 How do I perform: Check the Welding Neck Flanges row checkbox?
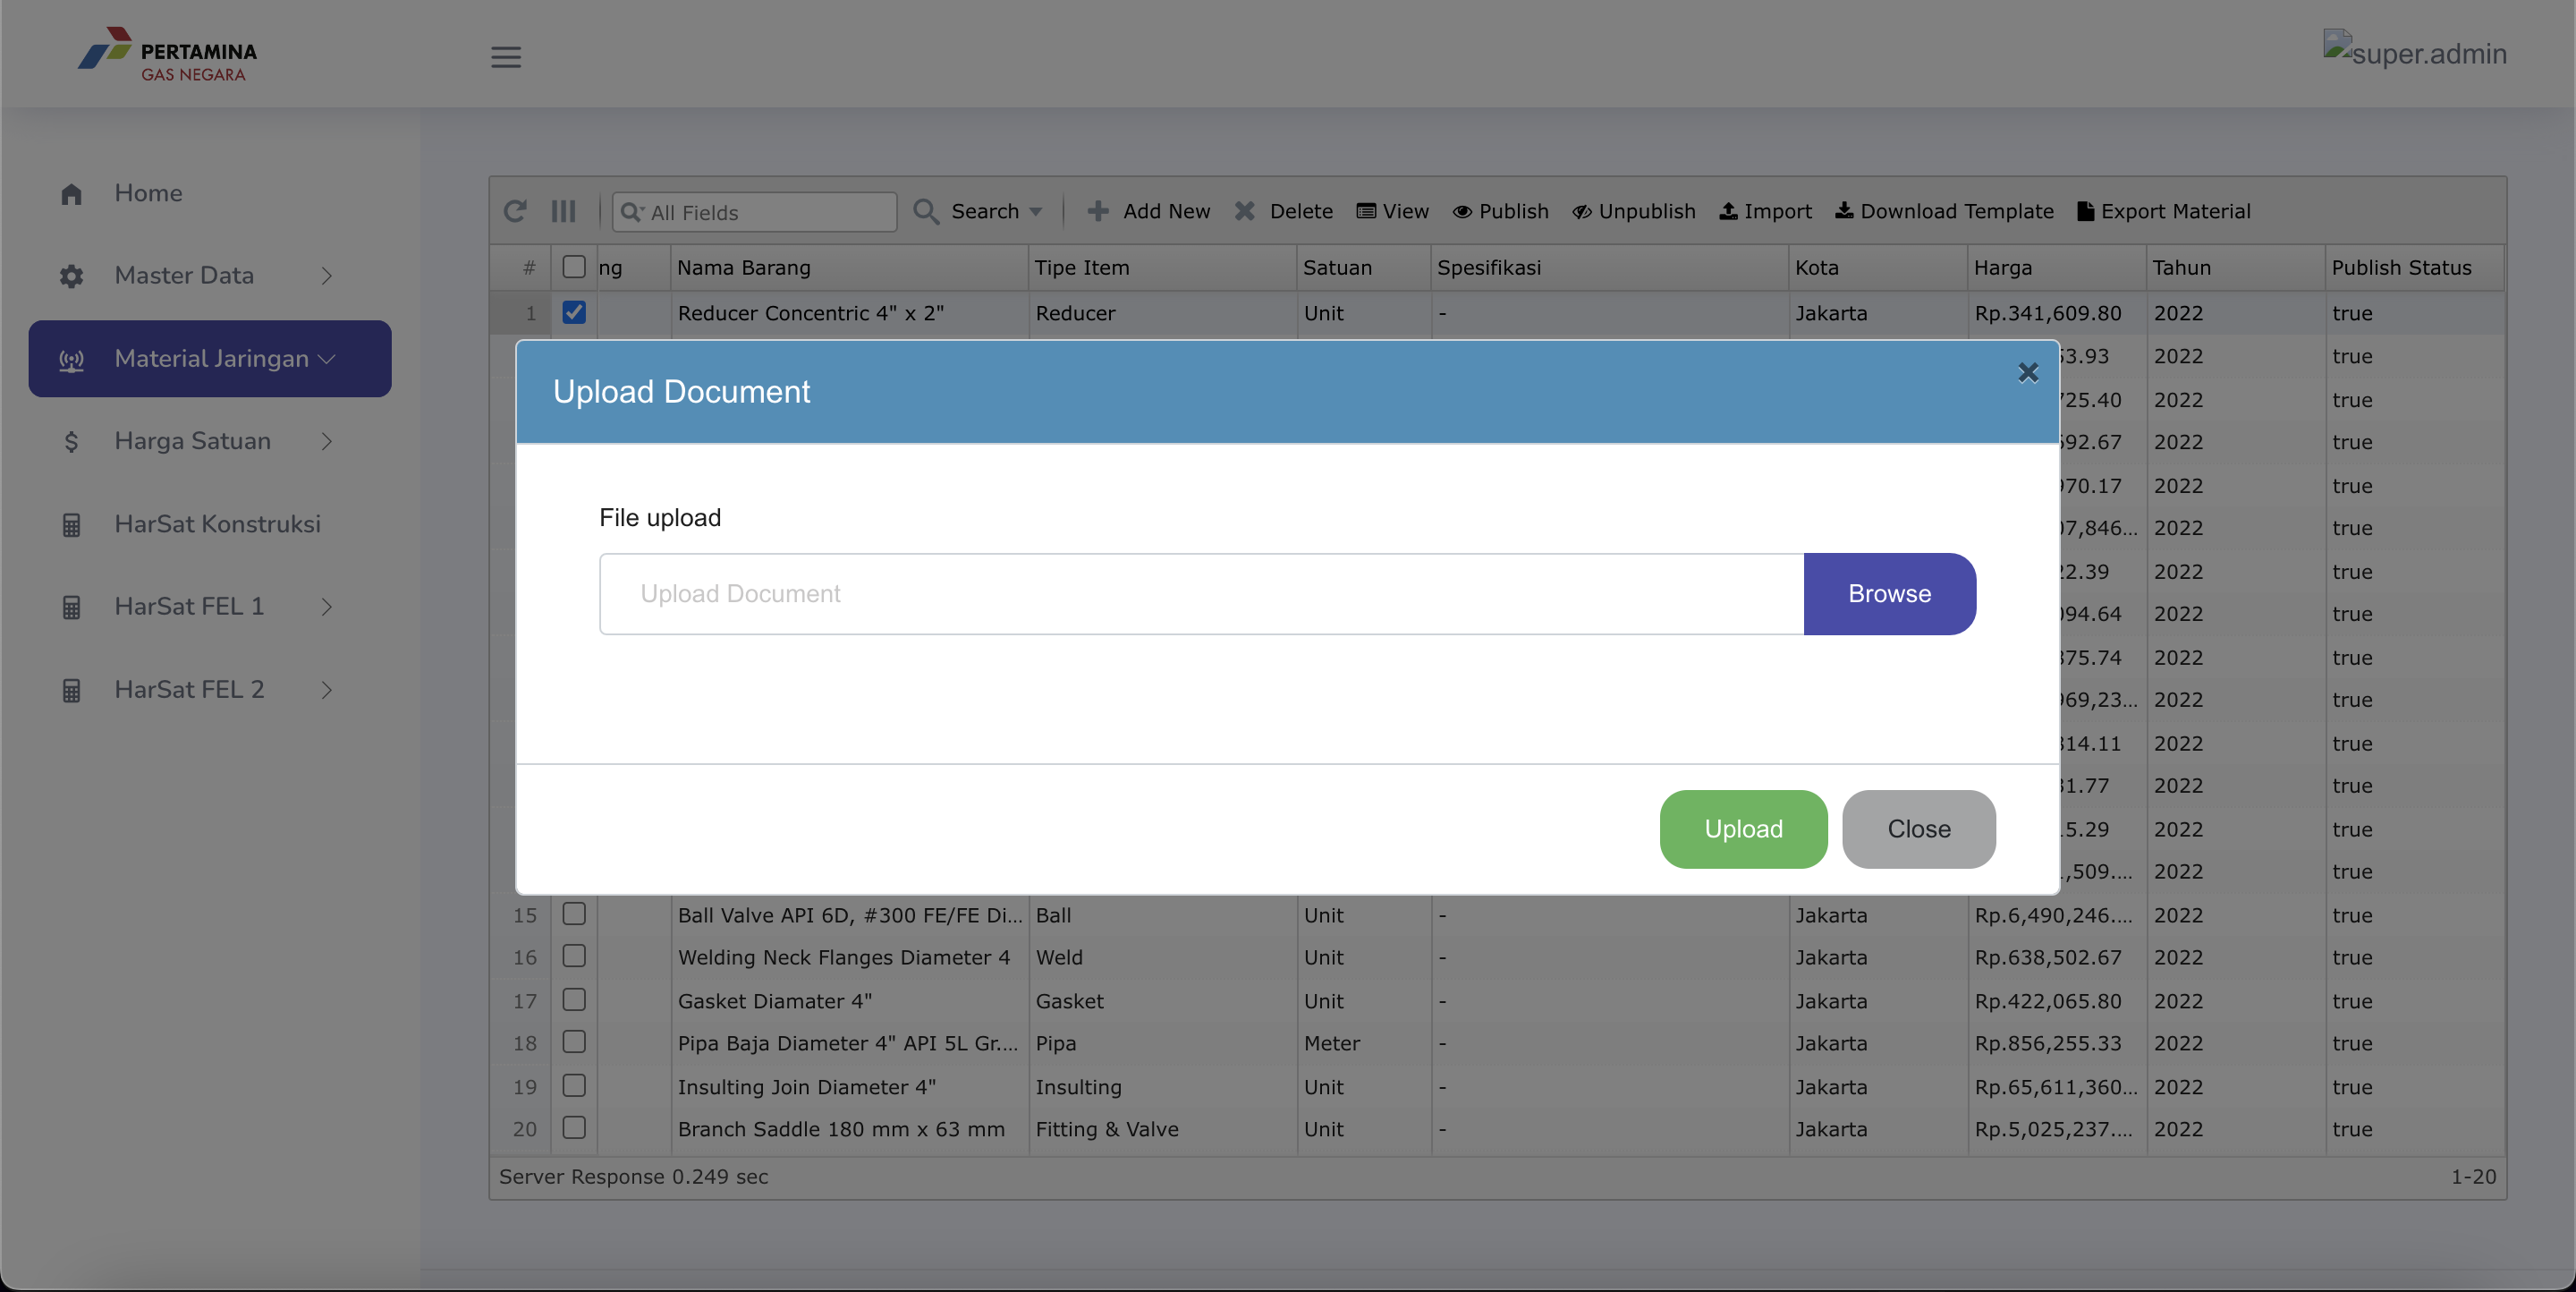pyautogui.click(x=574, y=956)
